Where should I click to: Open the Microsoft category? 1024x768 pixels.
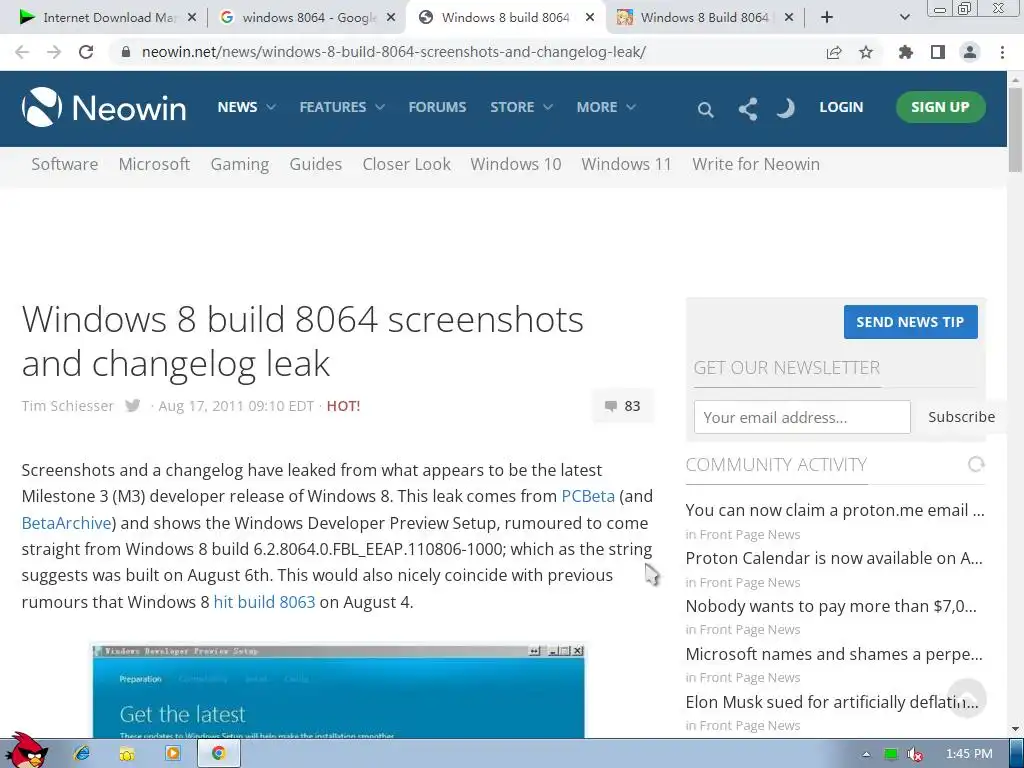[154, 164]
